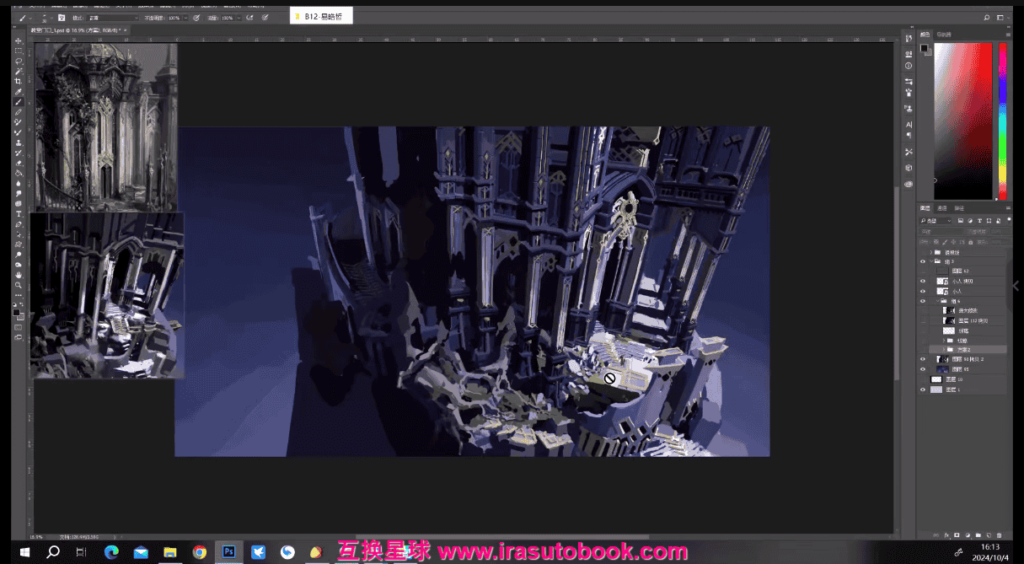This screenshot has height=564, width=1024.
Task: Open the Windows Start menu
Action: [22, 551]
